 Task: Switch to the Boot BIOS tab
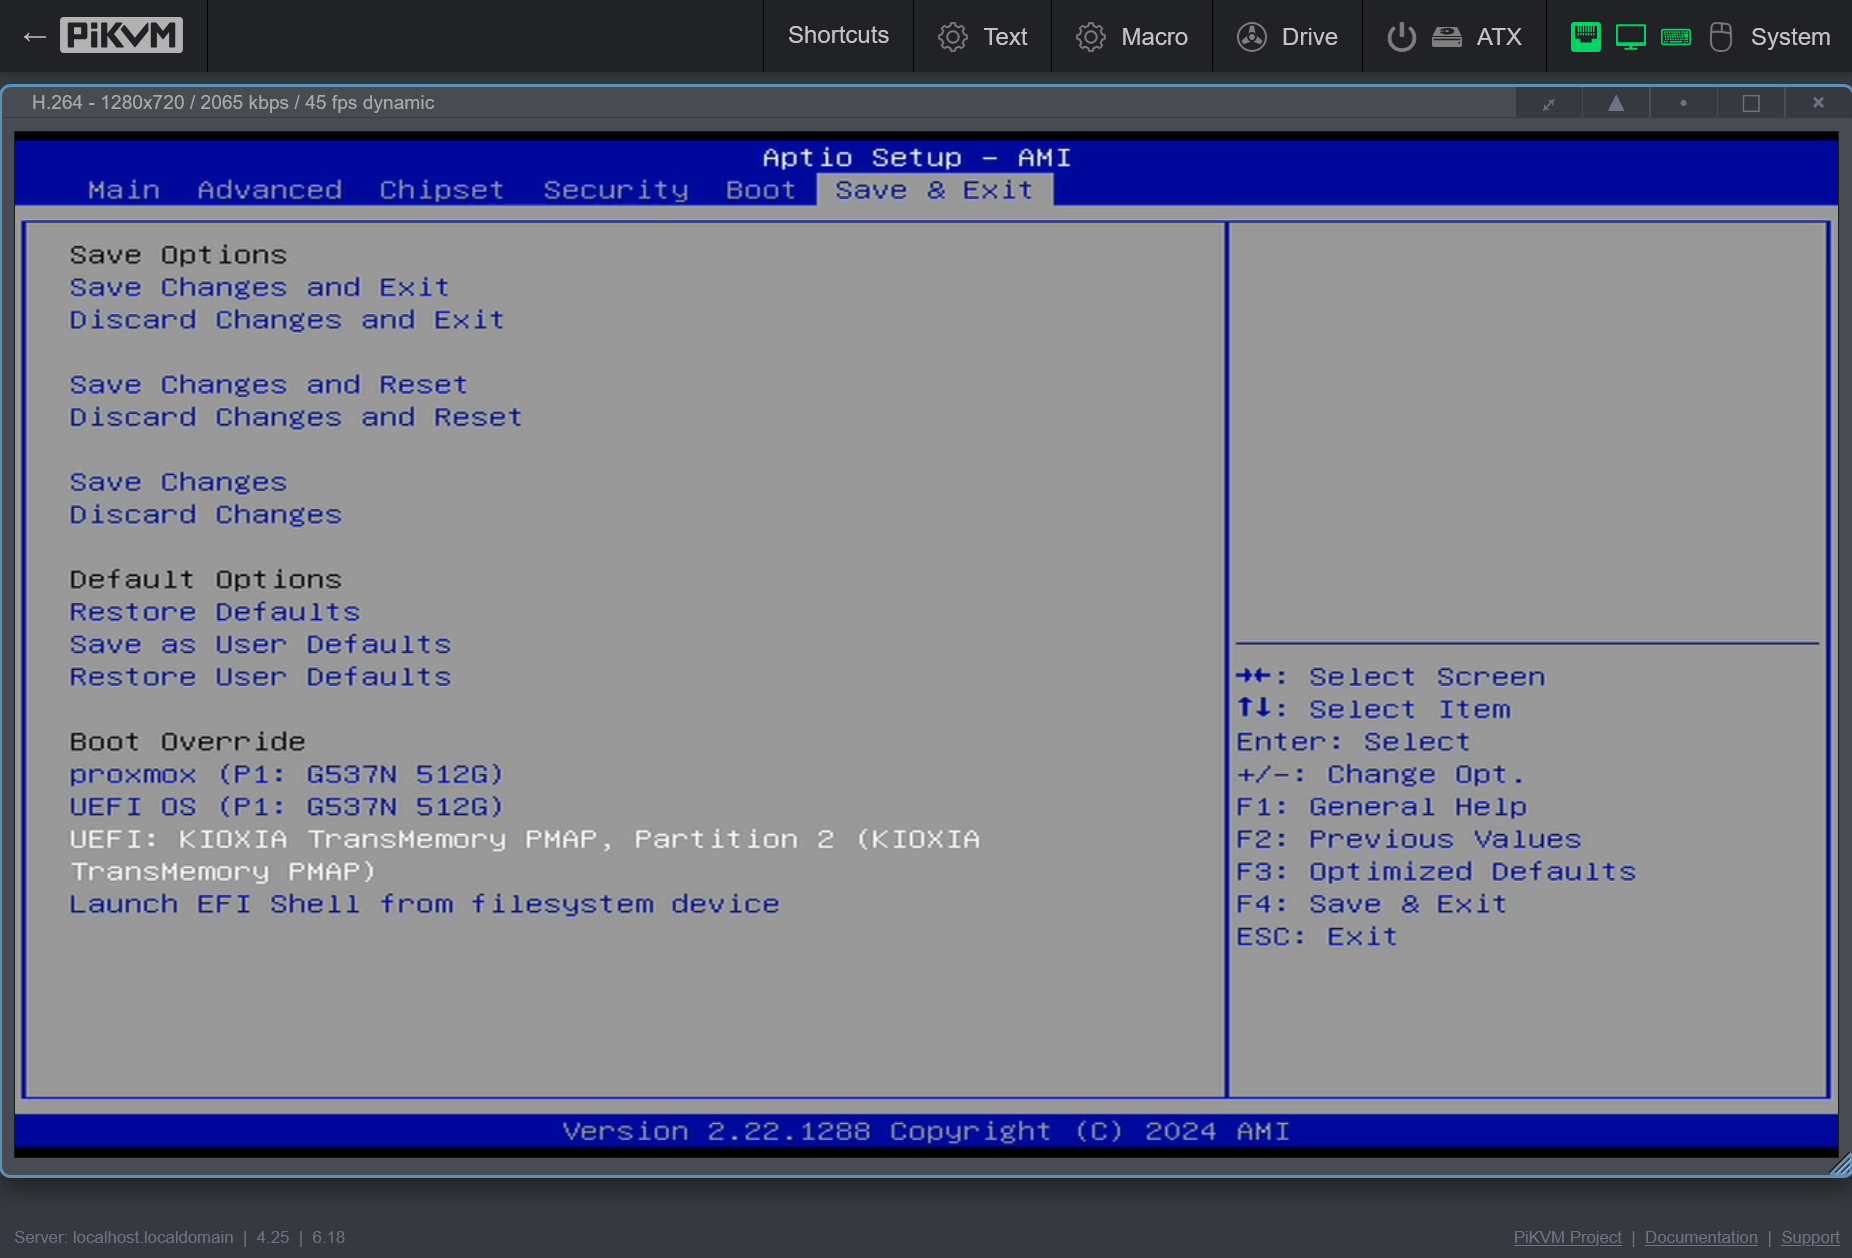point(761,190)
